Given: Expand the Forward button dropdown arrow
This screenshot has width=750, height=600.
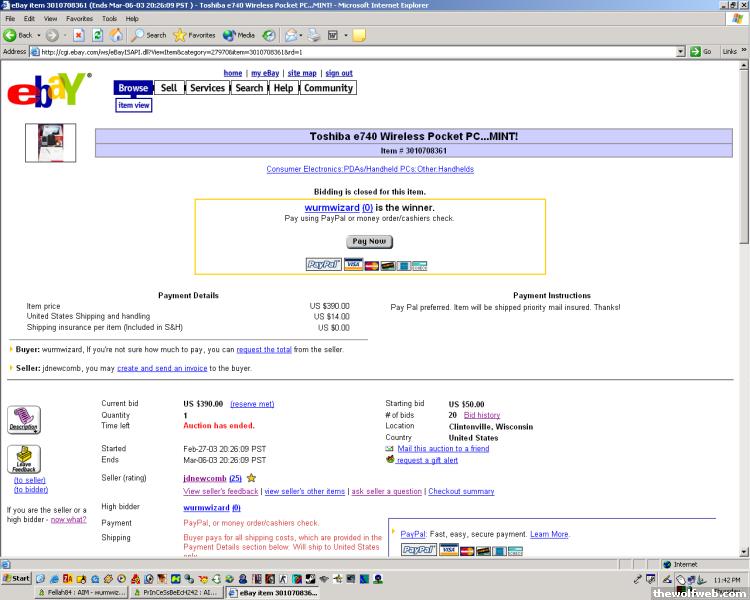Looking at the screenshot, I should click(x=63, y=35).
